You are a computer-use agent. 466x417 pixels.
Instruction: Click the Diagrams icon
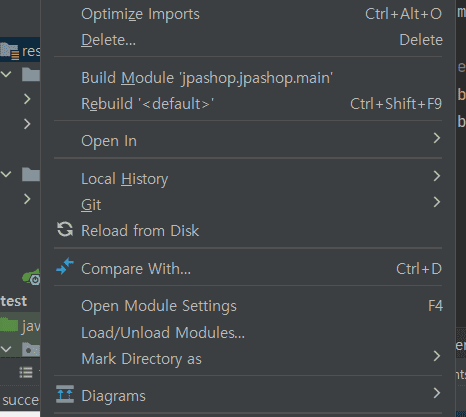(x=65, y=394)
